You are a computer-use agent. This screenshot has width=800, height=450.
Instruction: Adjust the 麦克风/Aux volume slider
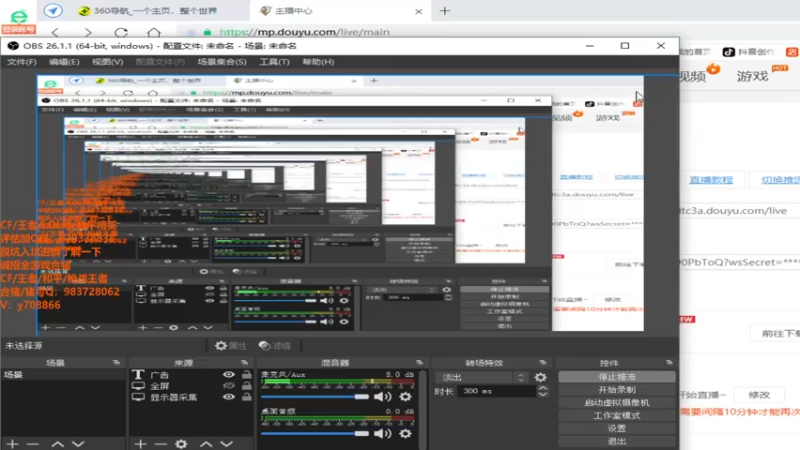315,396
